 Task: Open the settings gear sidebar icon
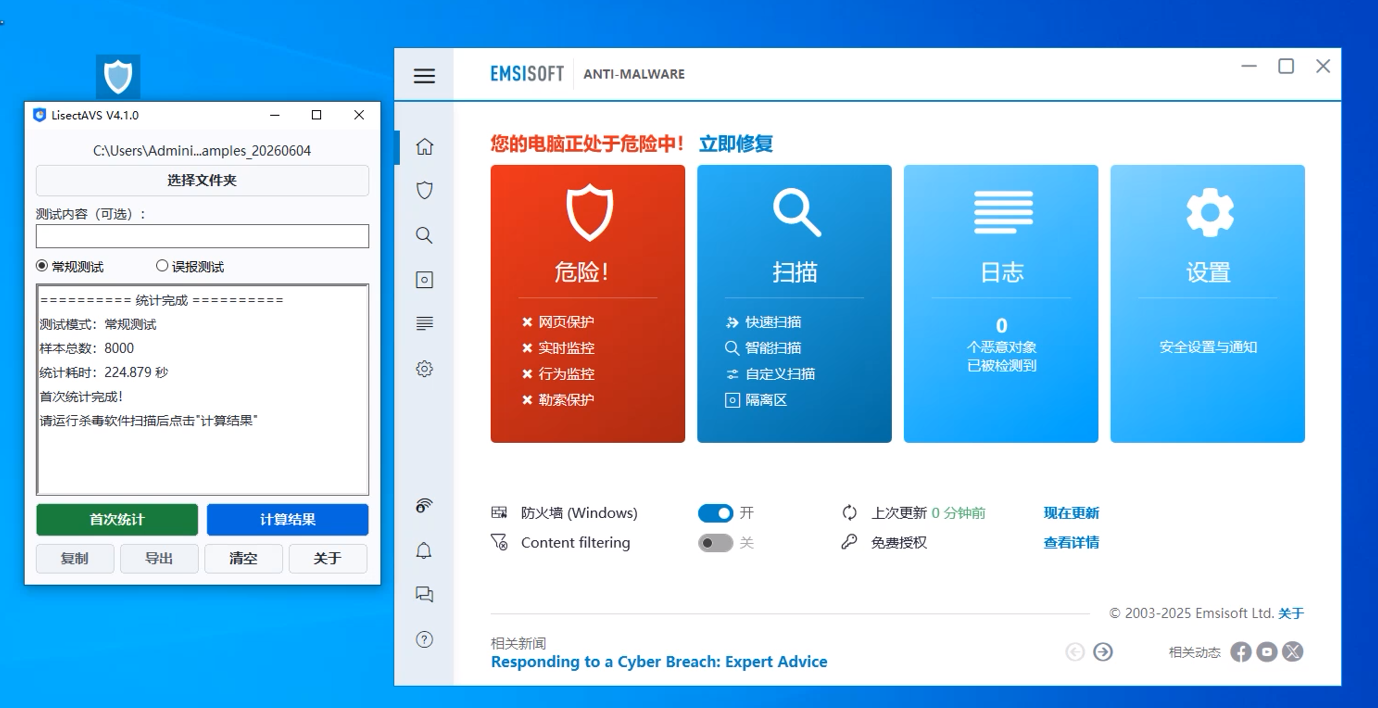pyautogui.click(x=424, y=369)
